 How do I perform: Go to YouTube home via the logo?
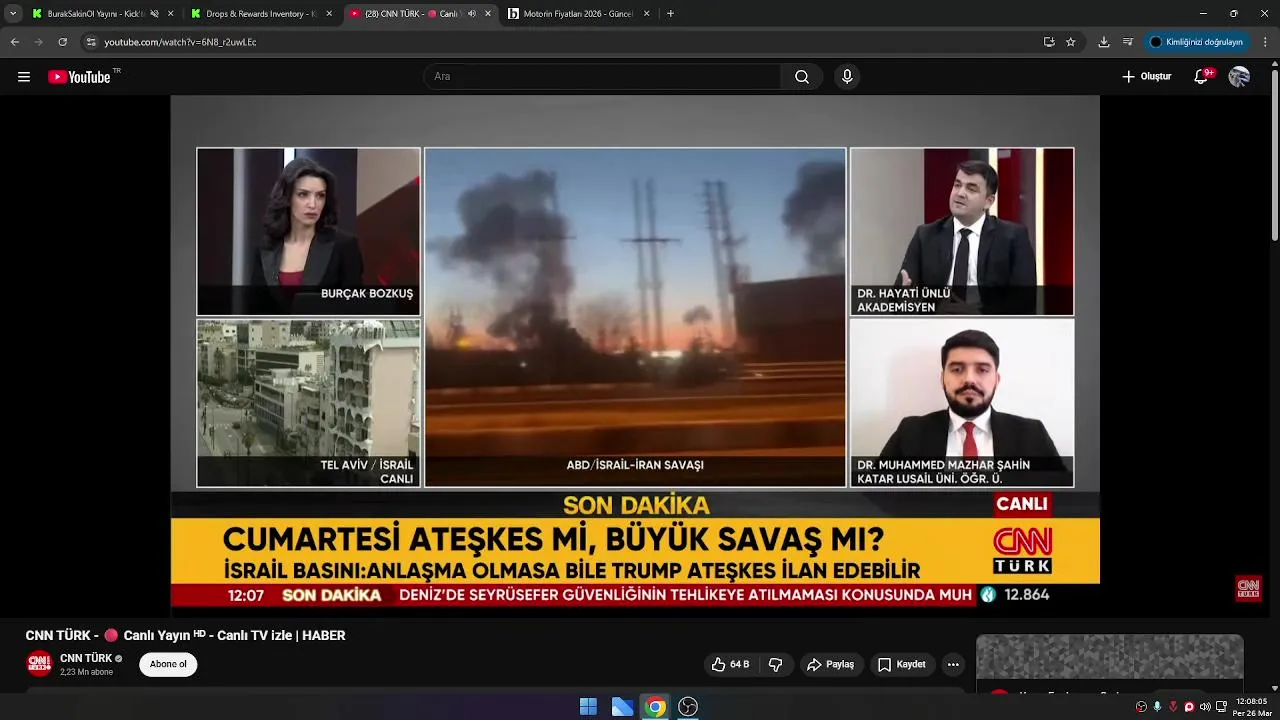[80, 77]
